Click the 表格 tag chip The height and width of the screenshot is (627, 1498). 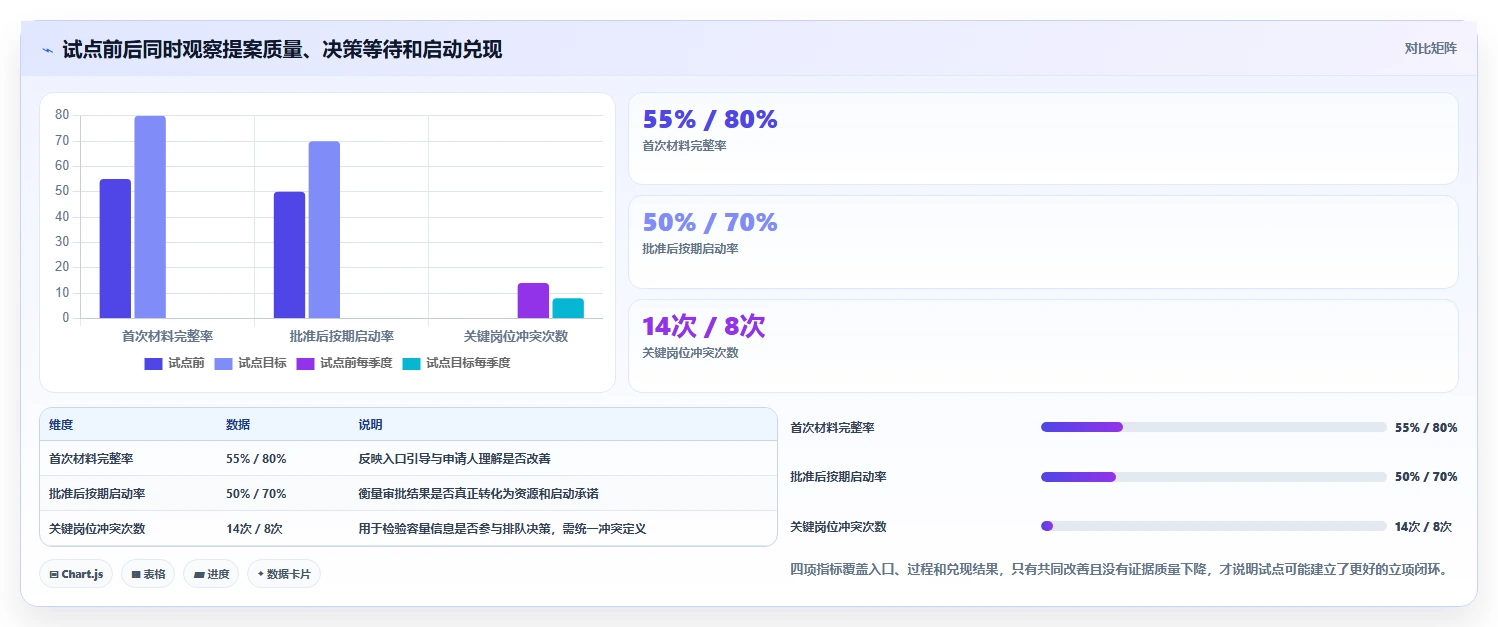click(148, 574)
